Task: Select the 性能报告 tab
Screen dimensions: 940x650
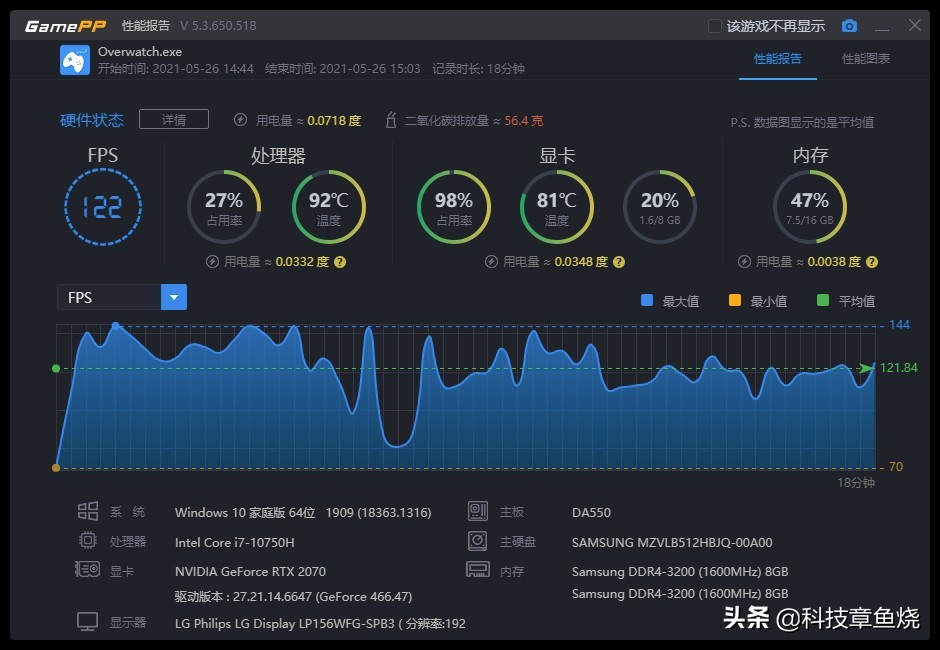Action: tap(779, 60)
